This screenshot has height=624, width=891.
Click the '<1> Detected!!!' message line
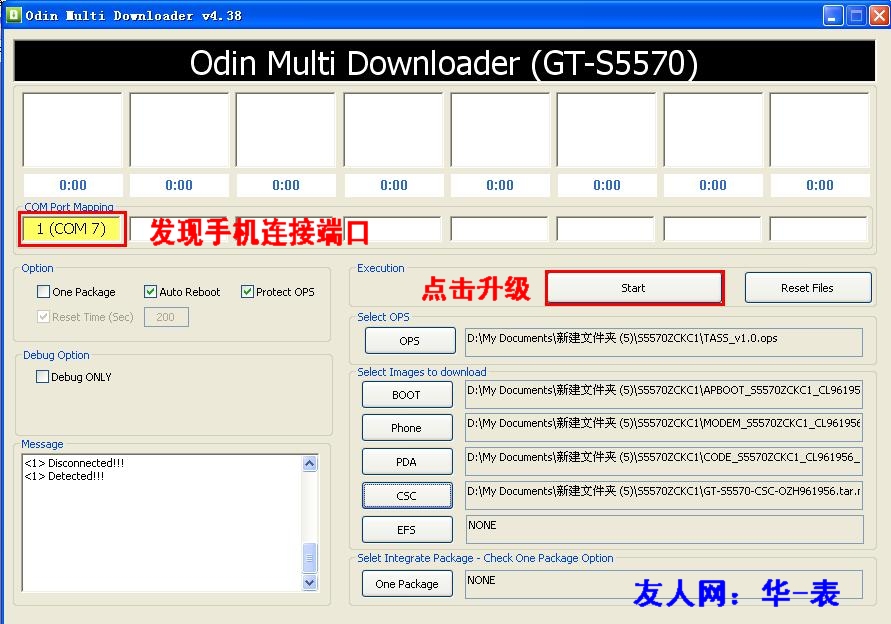pyautogui.click(x=65, y=476)
